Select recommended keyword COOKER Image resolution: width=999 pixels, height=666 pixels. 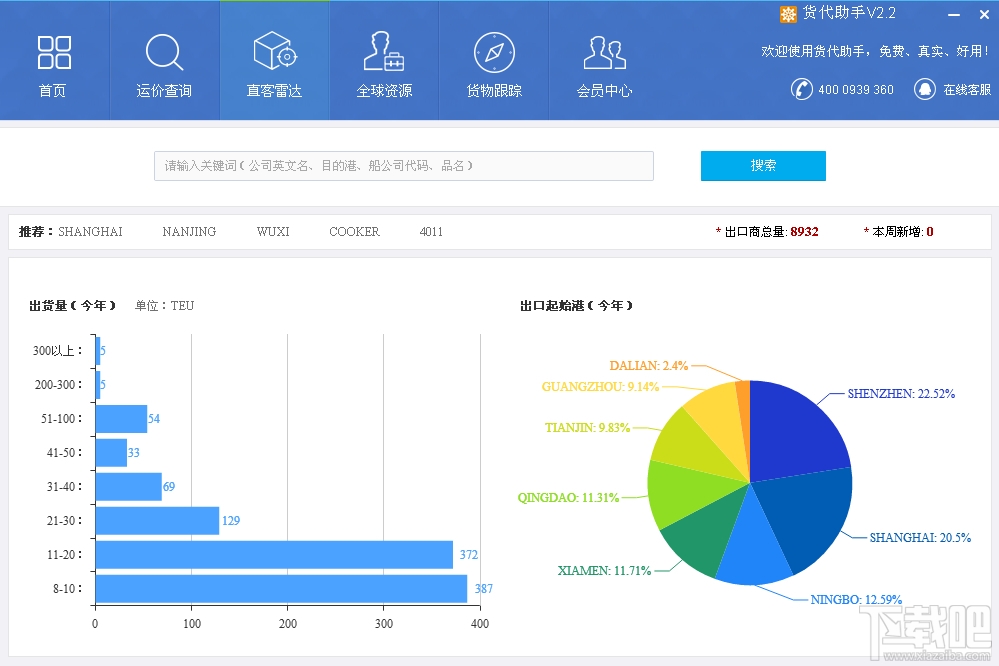pos(354,231)
